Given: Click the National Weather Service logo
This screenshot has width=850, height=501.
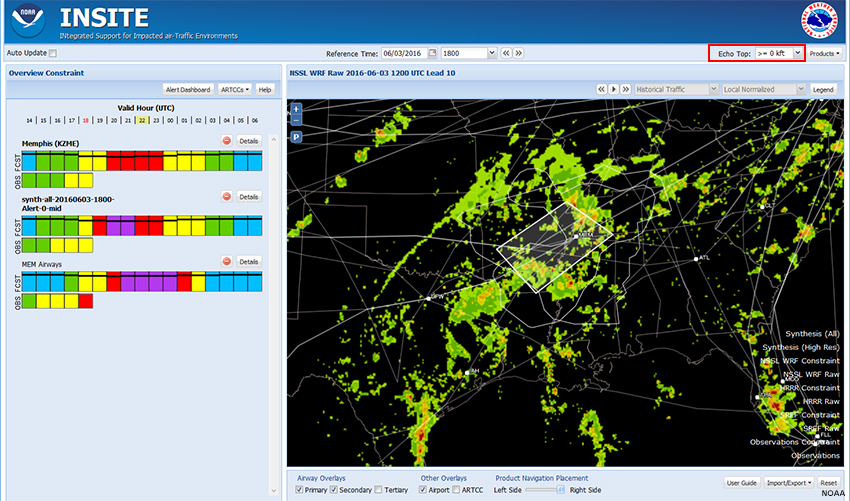Looking at the screenshot, I should point(820,21).
